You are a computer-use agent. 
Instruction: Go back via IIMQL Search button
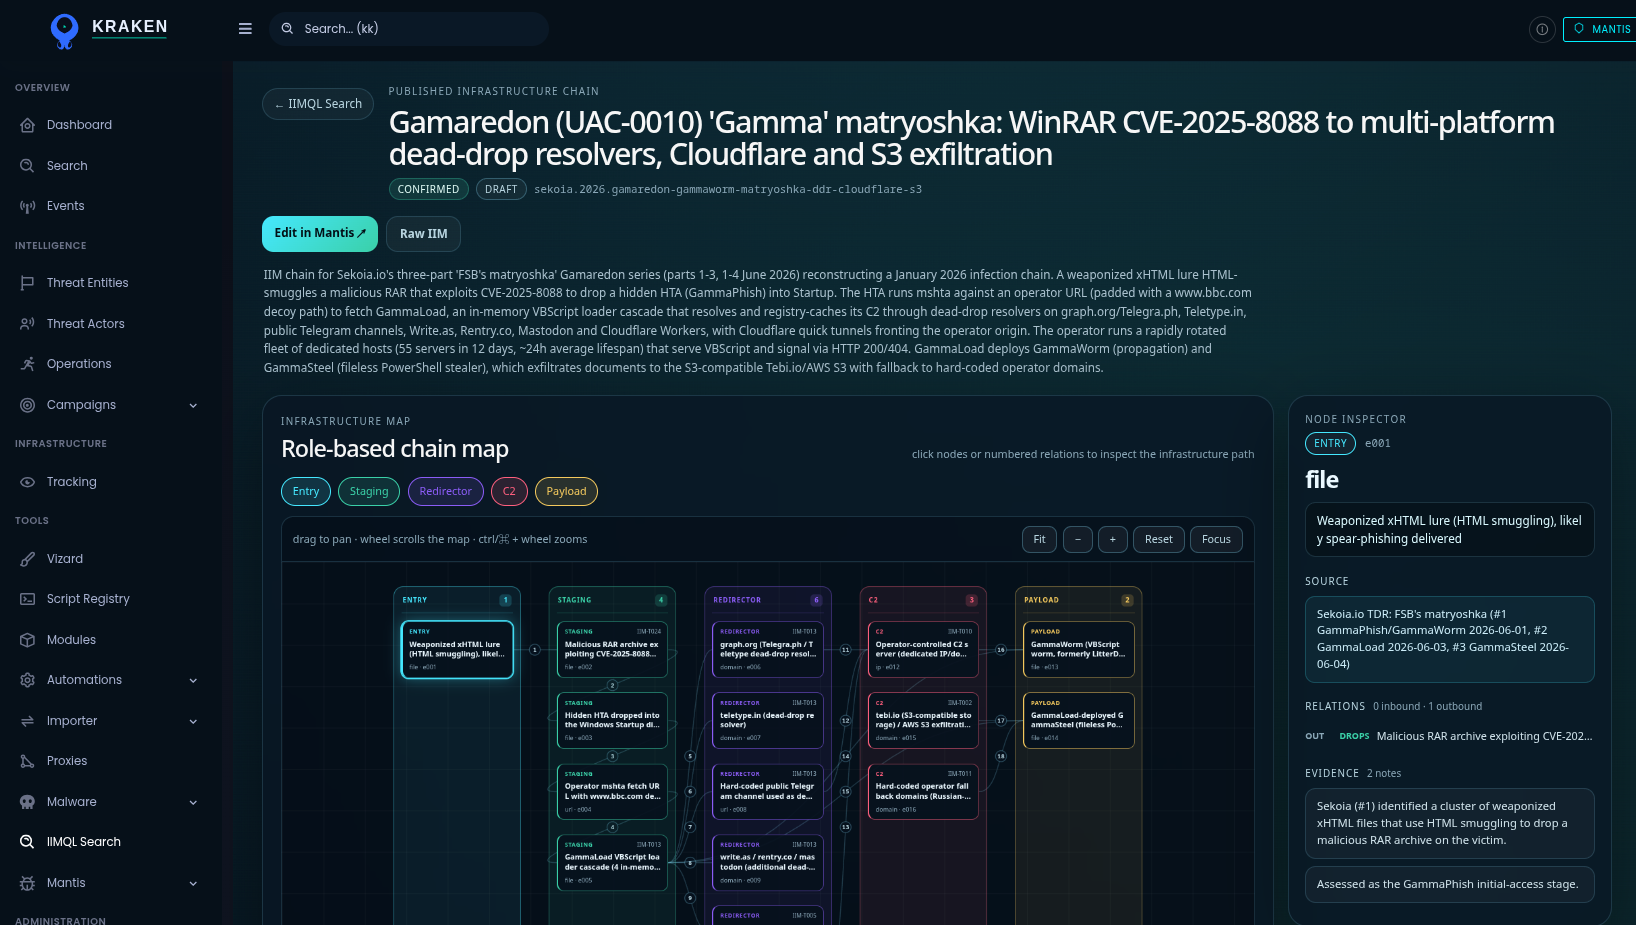pos(318,104)
